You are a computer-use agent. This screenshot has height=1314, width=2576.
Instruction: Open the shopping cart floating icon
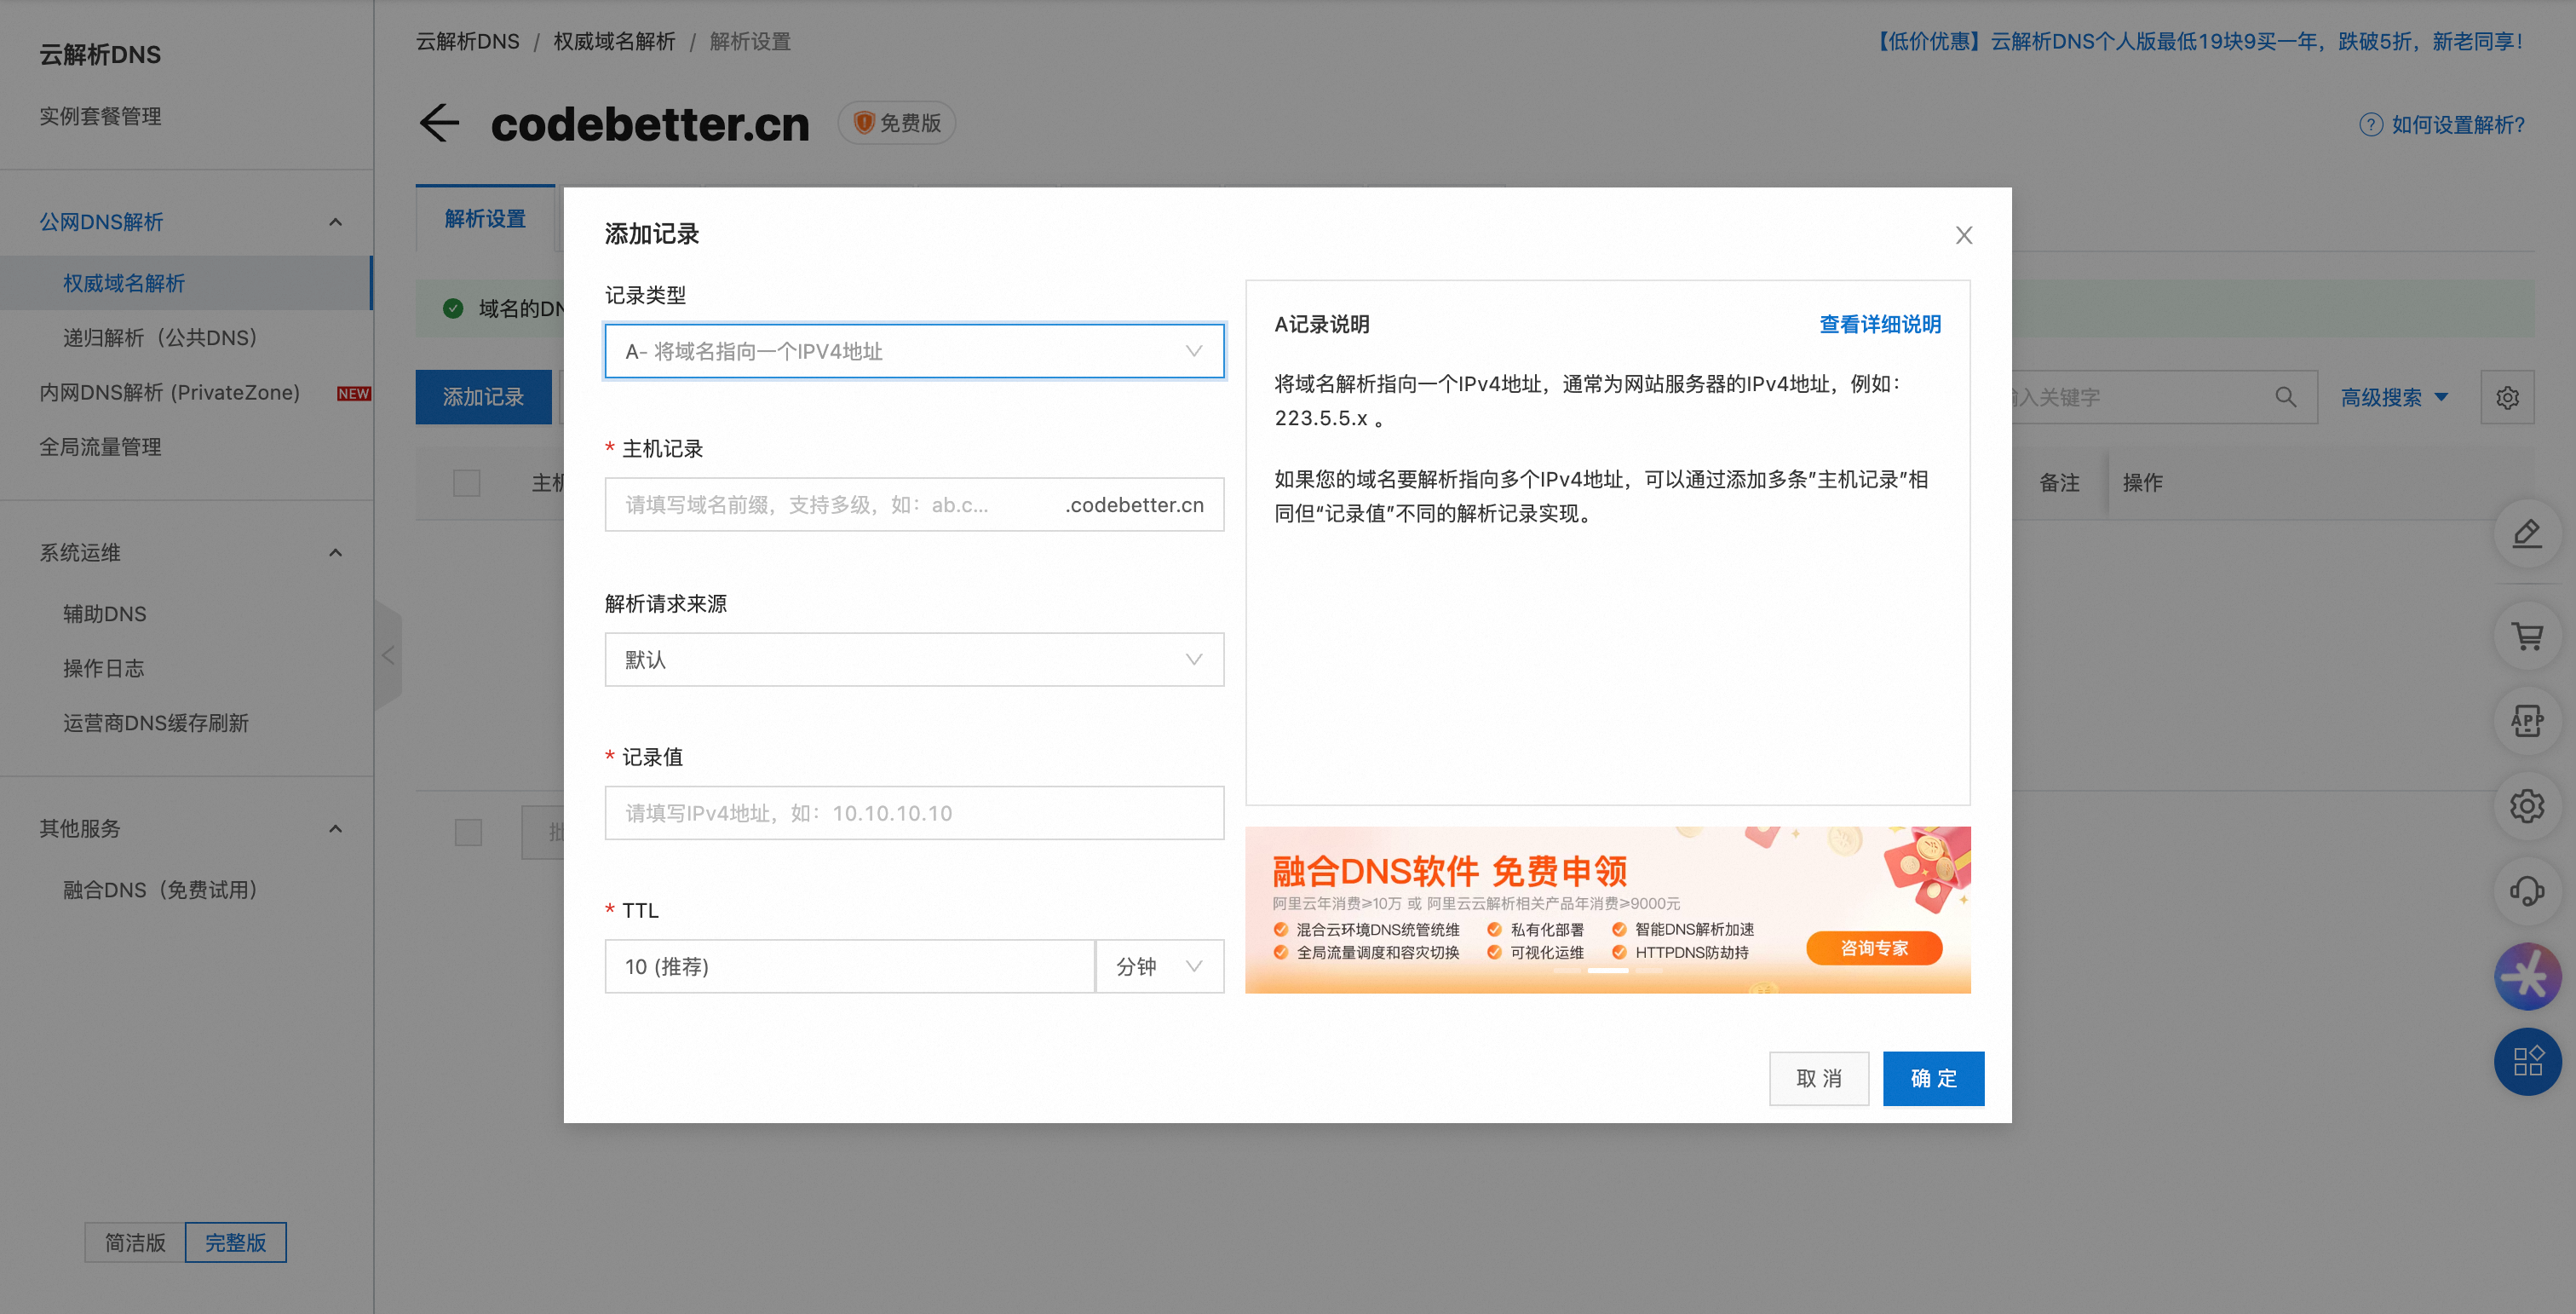click(2526, 635)
